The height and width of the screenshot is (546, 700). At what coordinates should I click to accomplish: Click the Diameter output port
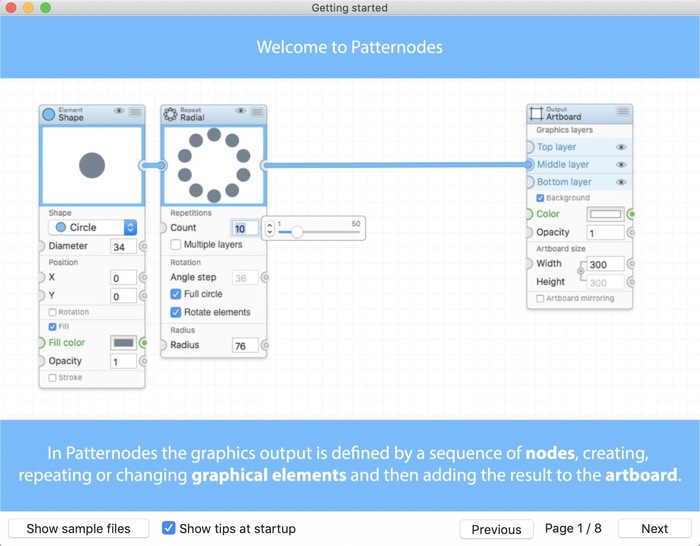(x=143, y=246)
